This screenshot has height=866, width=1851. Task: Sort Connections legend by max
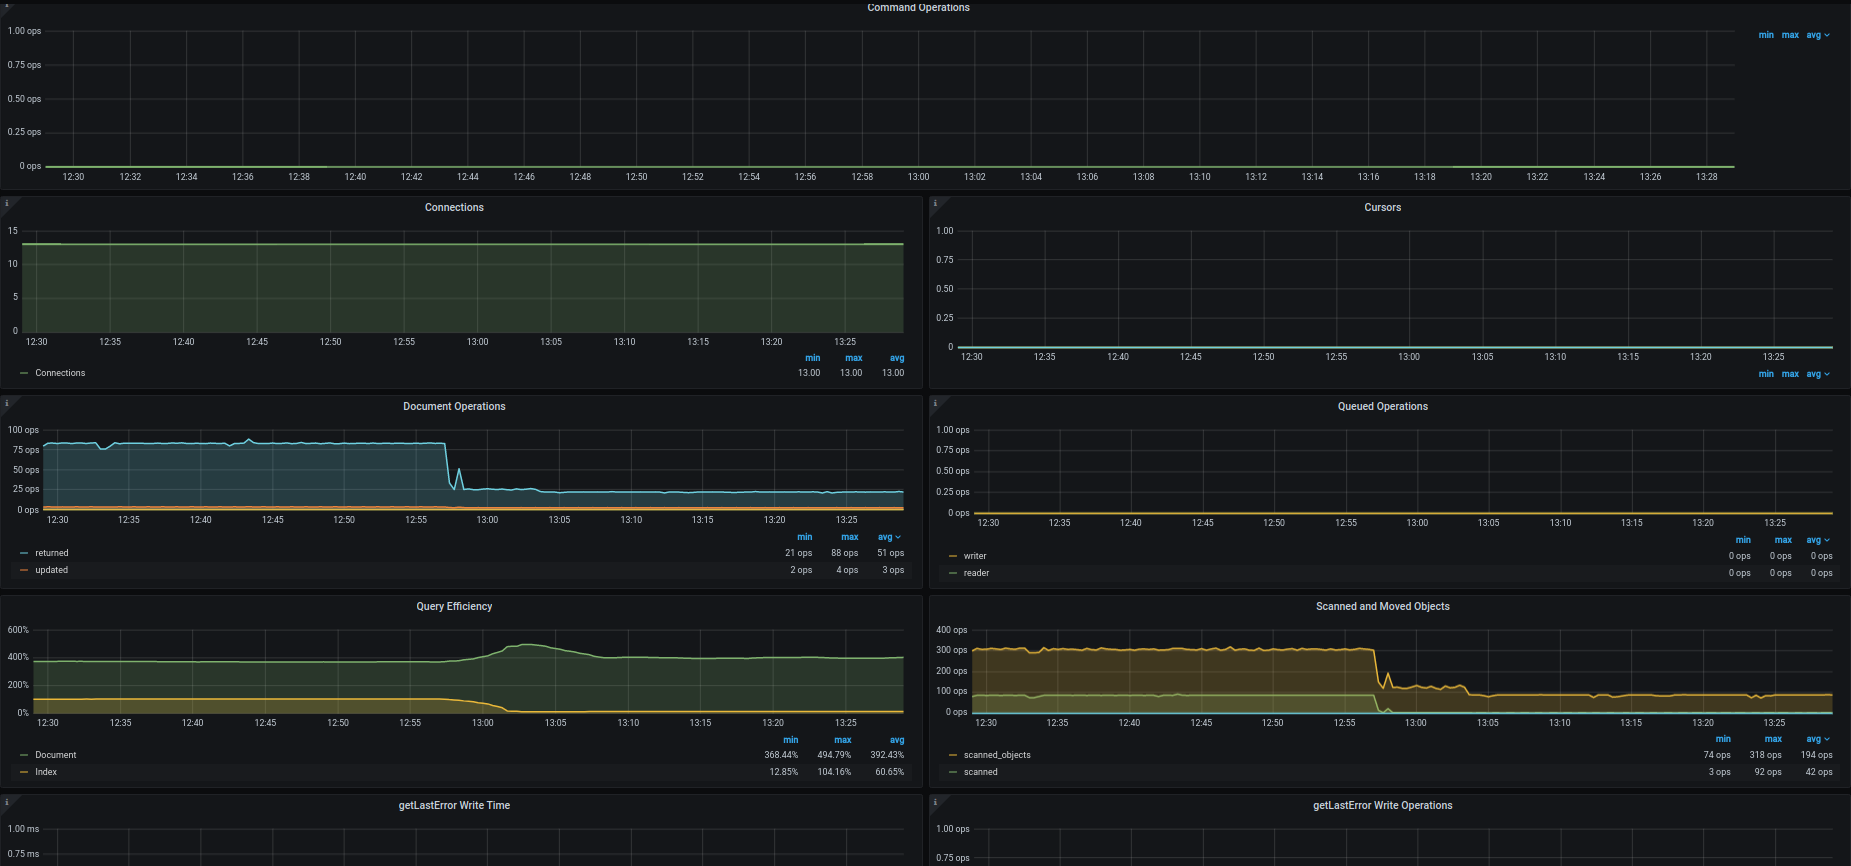tap(853, 358)
